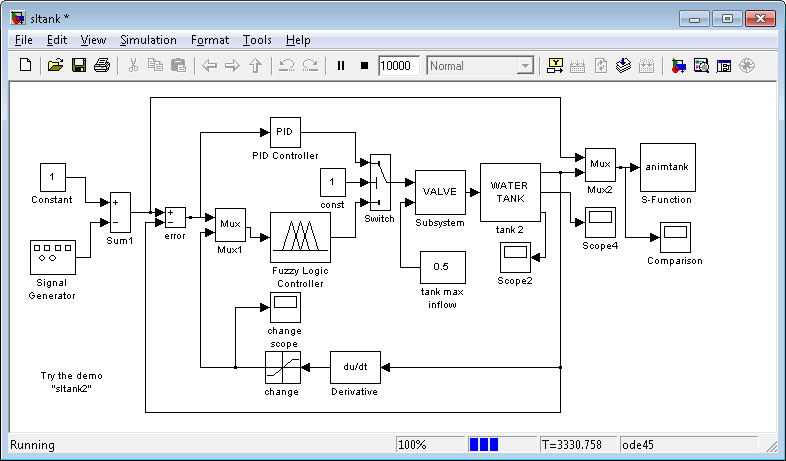Viewport: 786px width, 461px height.
Task: Select the Constant block with value 1
Action: click(x=53, y=177)
